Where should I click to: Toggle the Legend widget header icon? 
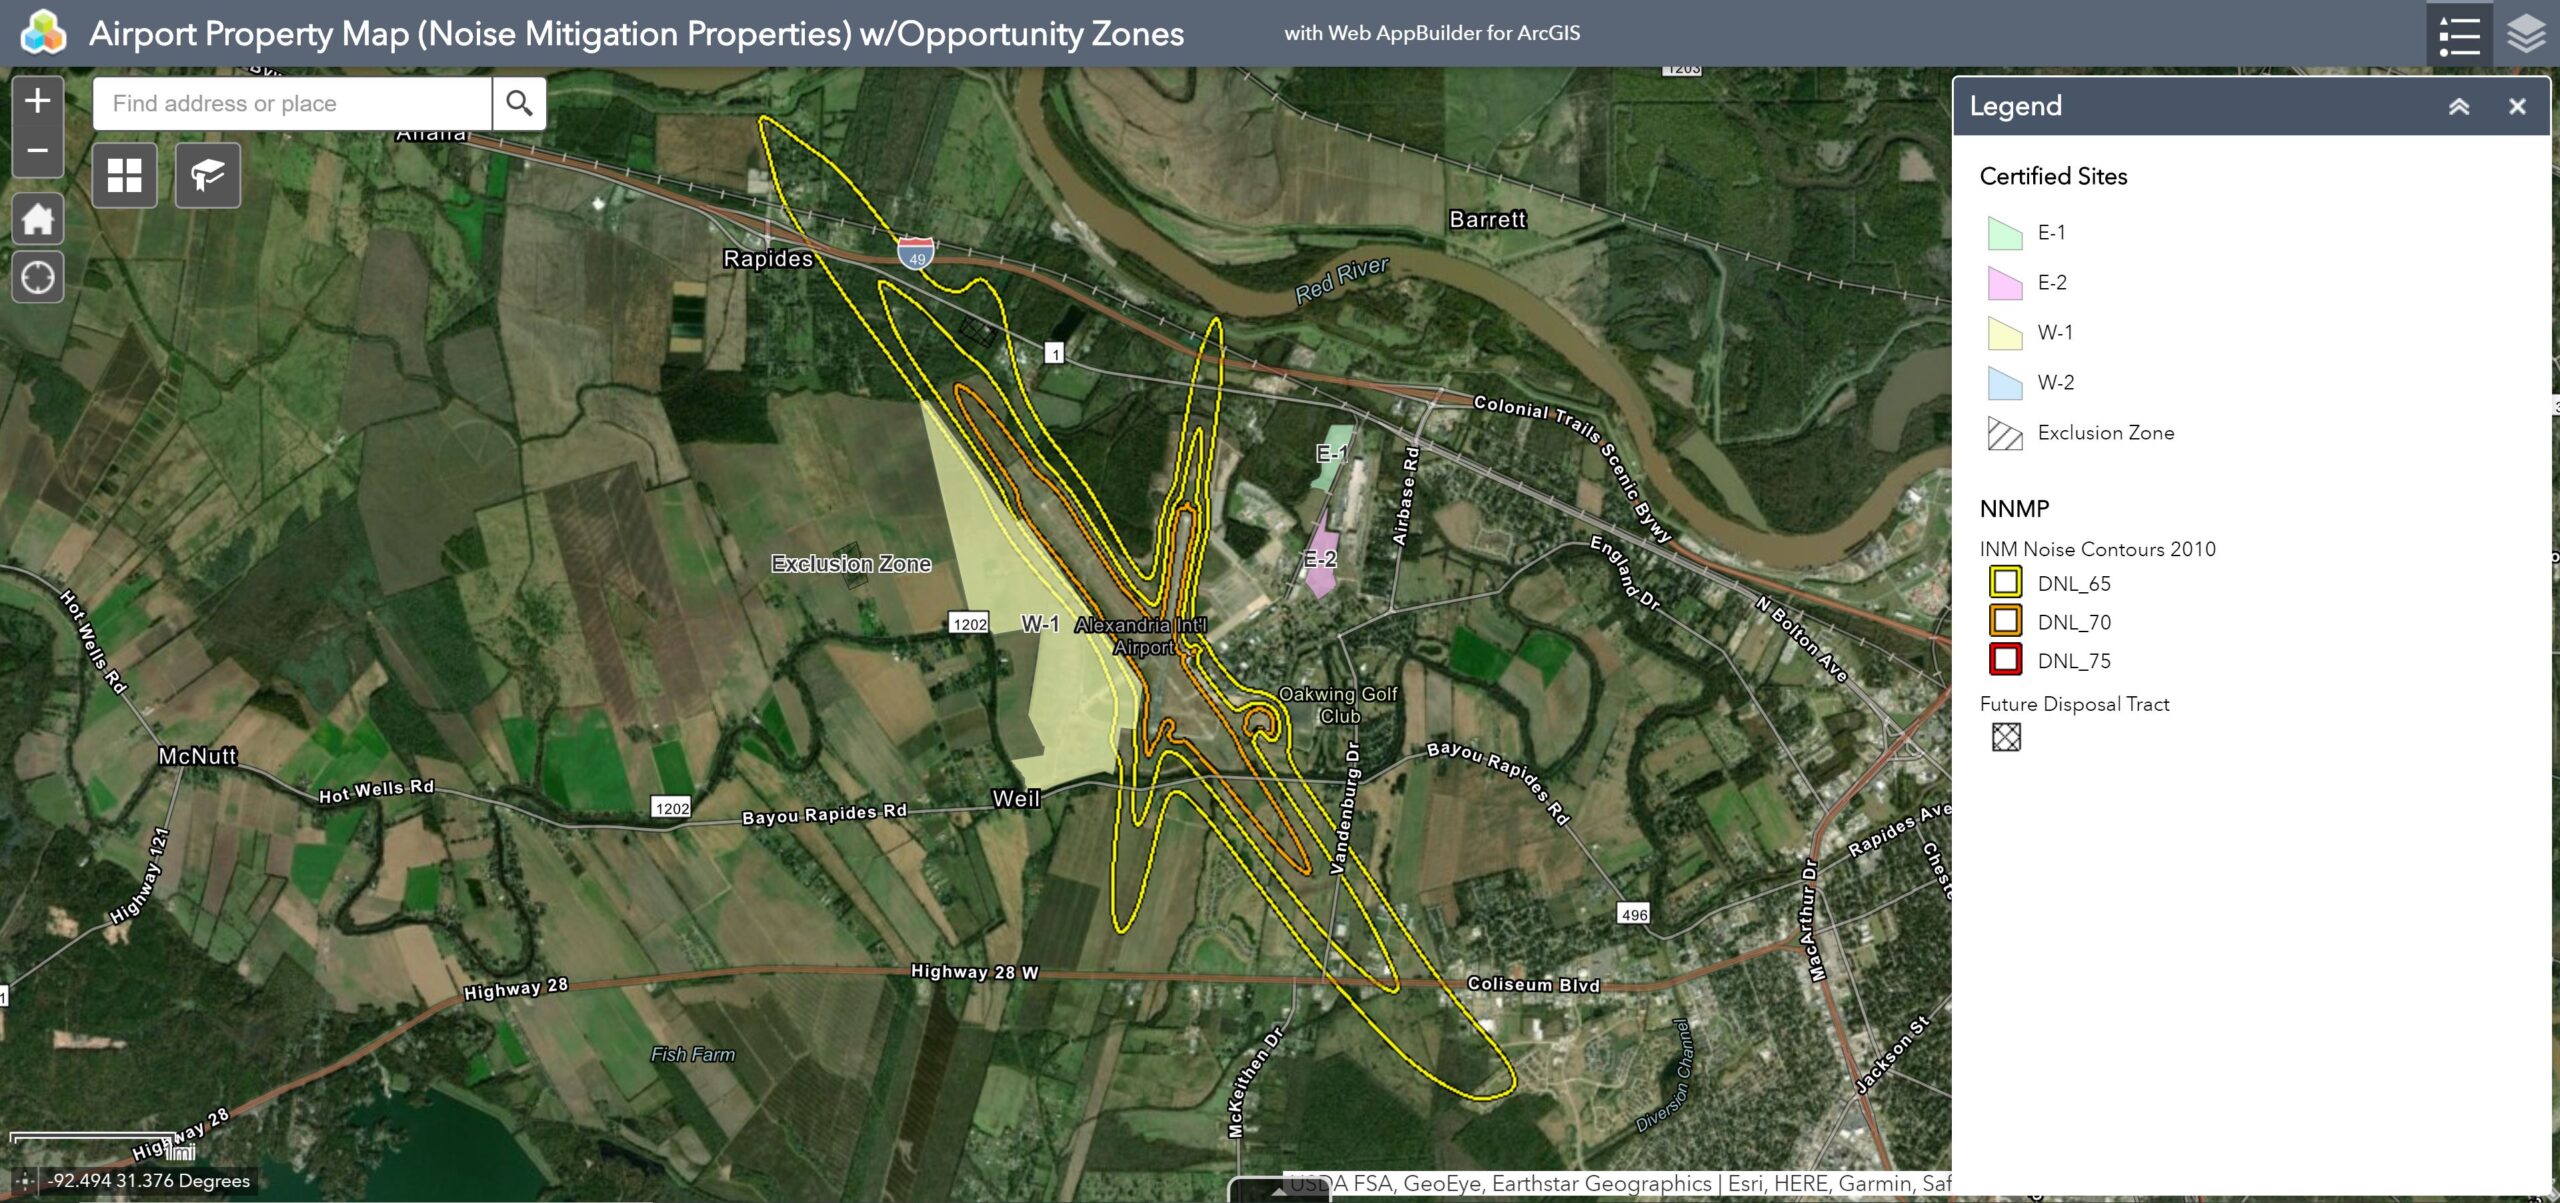click(2459, 34)
